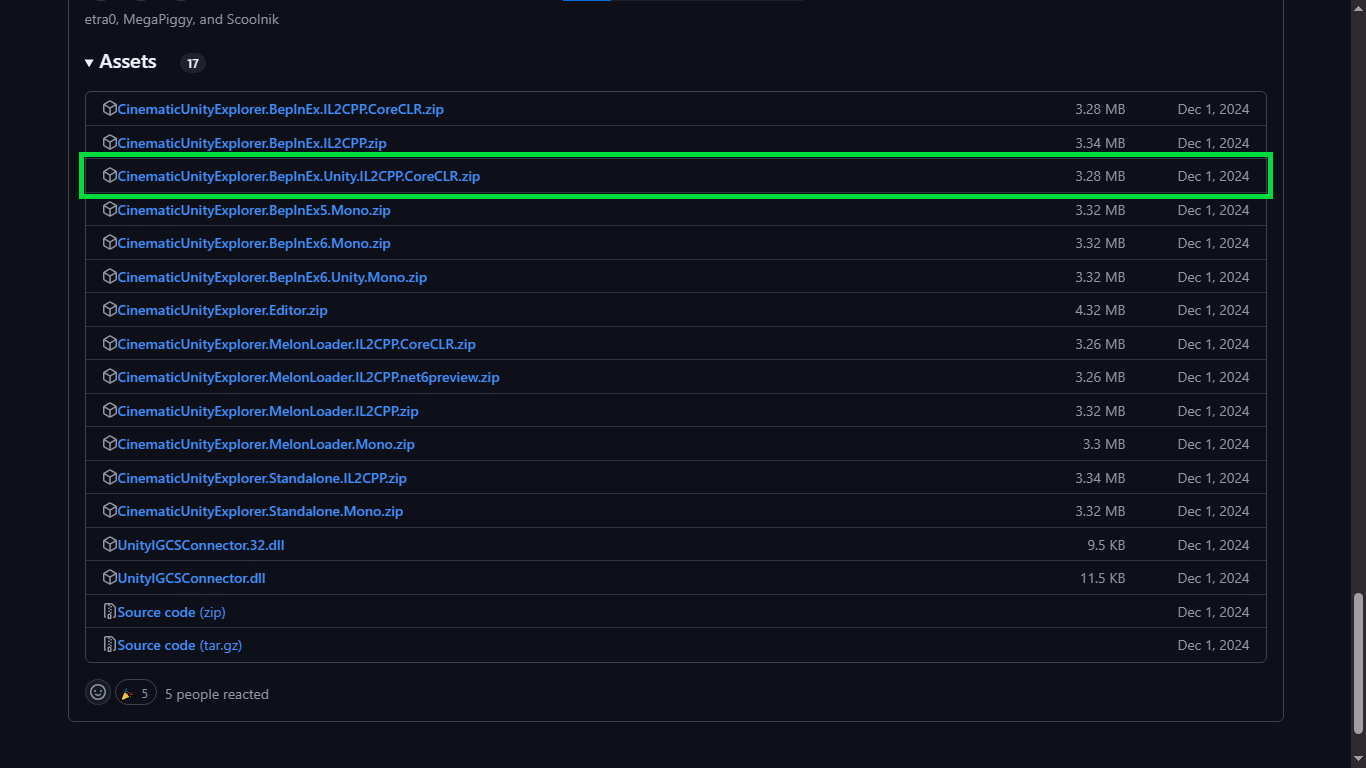Click the package icon beside BepInEx6.Unity.Mono.zip
The image size is (1366, 768).
coord(110,277)
